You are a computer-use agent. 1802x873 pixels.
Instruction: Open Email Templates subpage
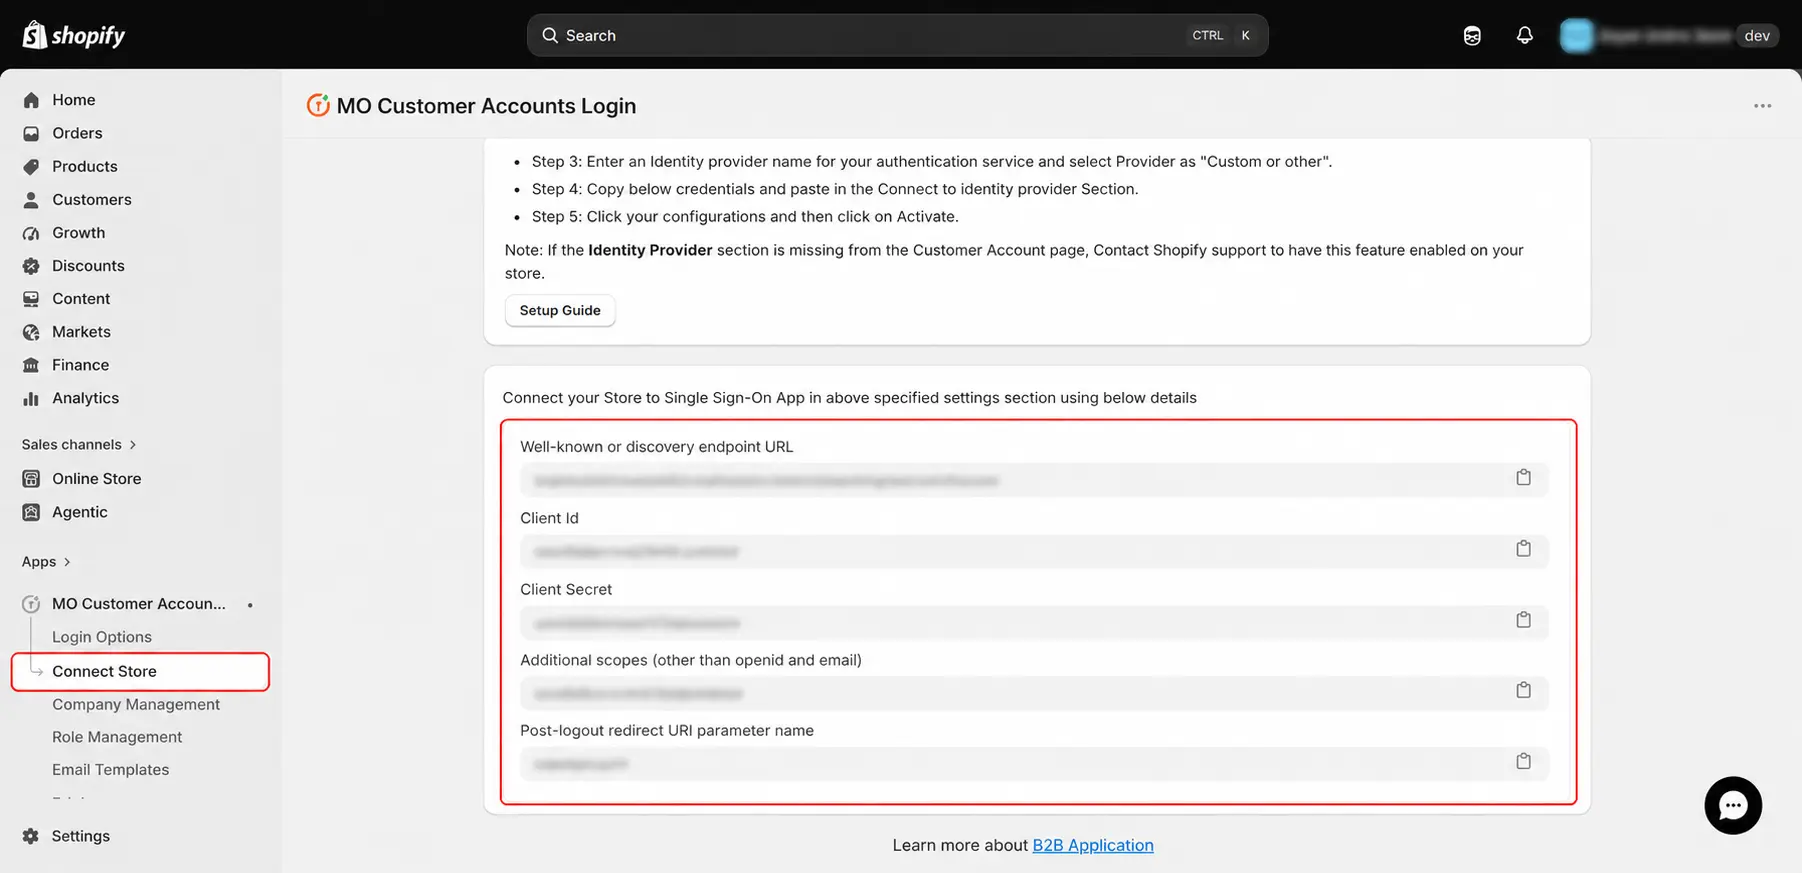(x=110, y=769)
